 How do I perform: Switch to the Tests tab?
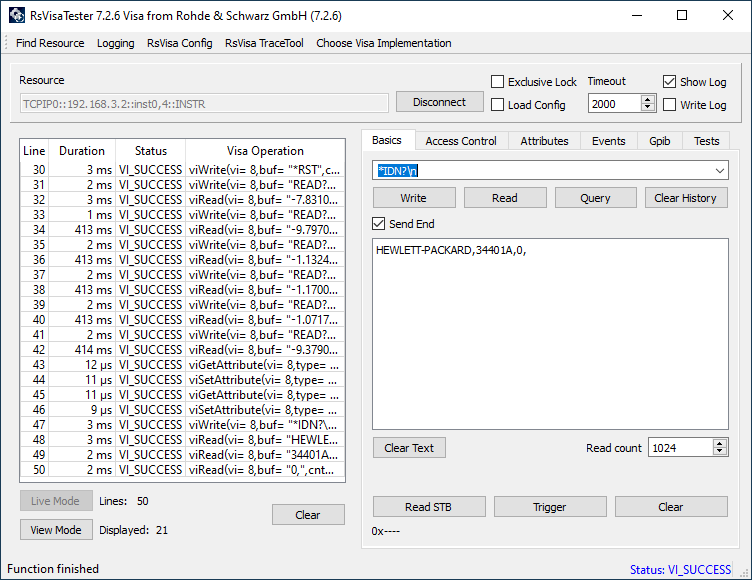706,141
